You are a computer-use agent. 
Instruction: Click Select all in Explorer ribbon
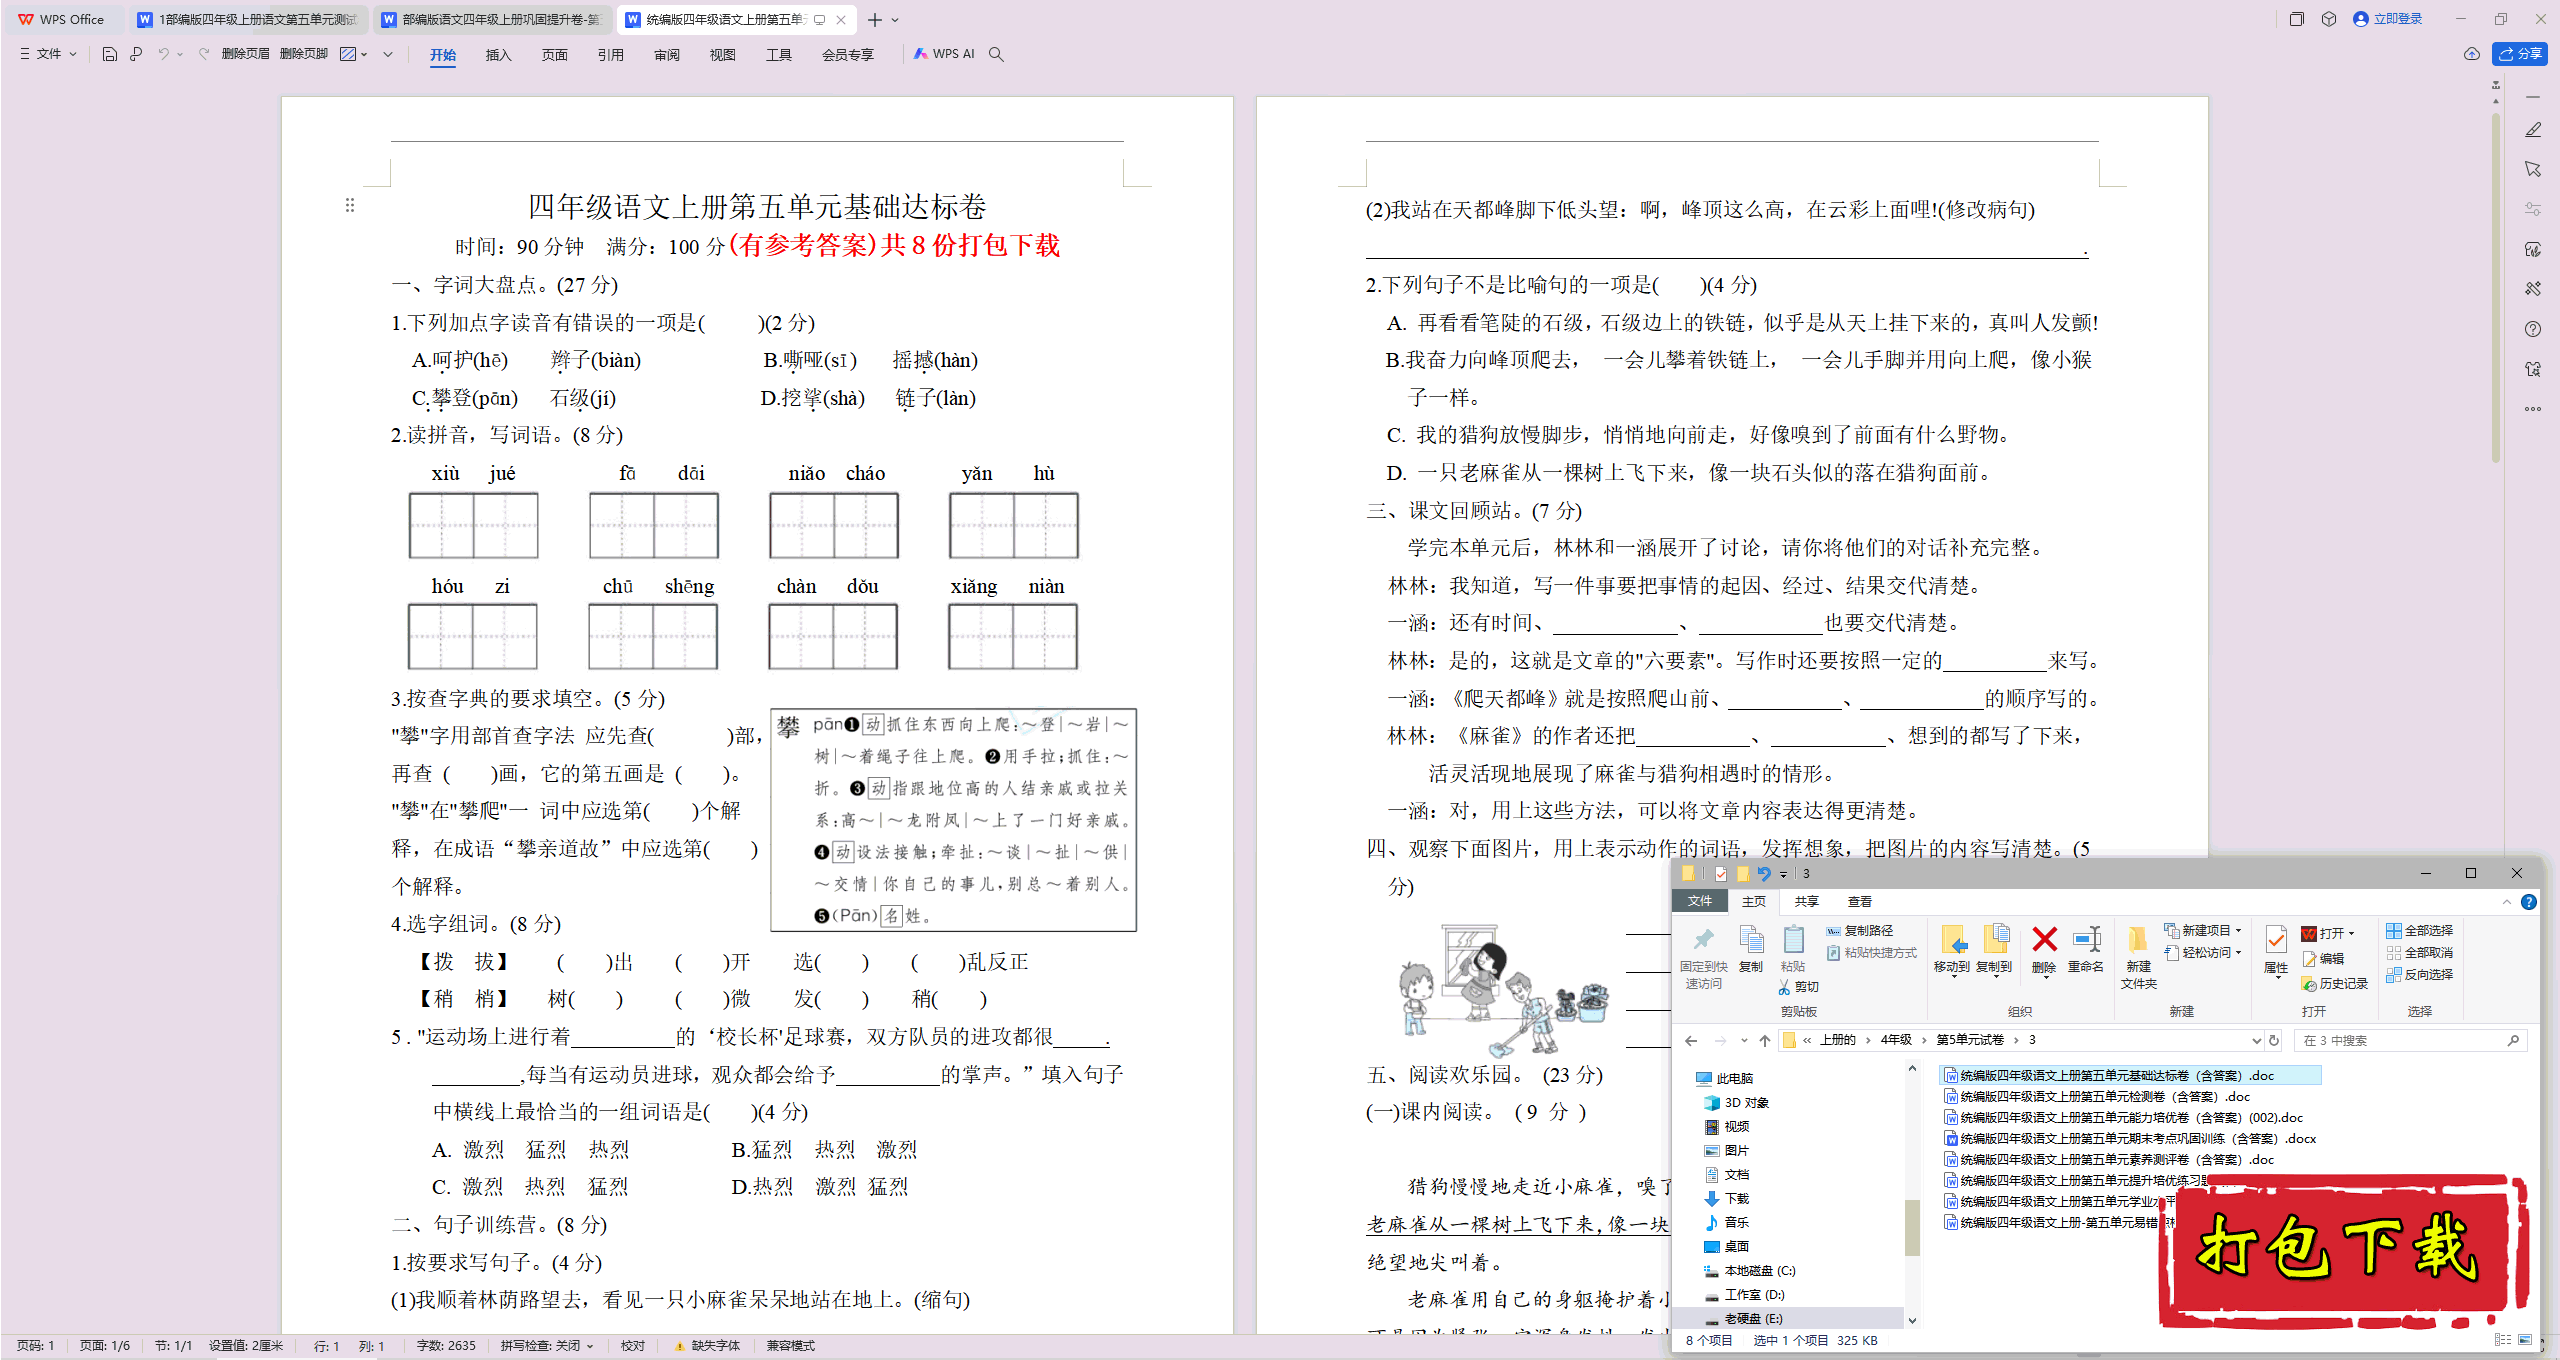[2420, 931]
